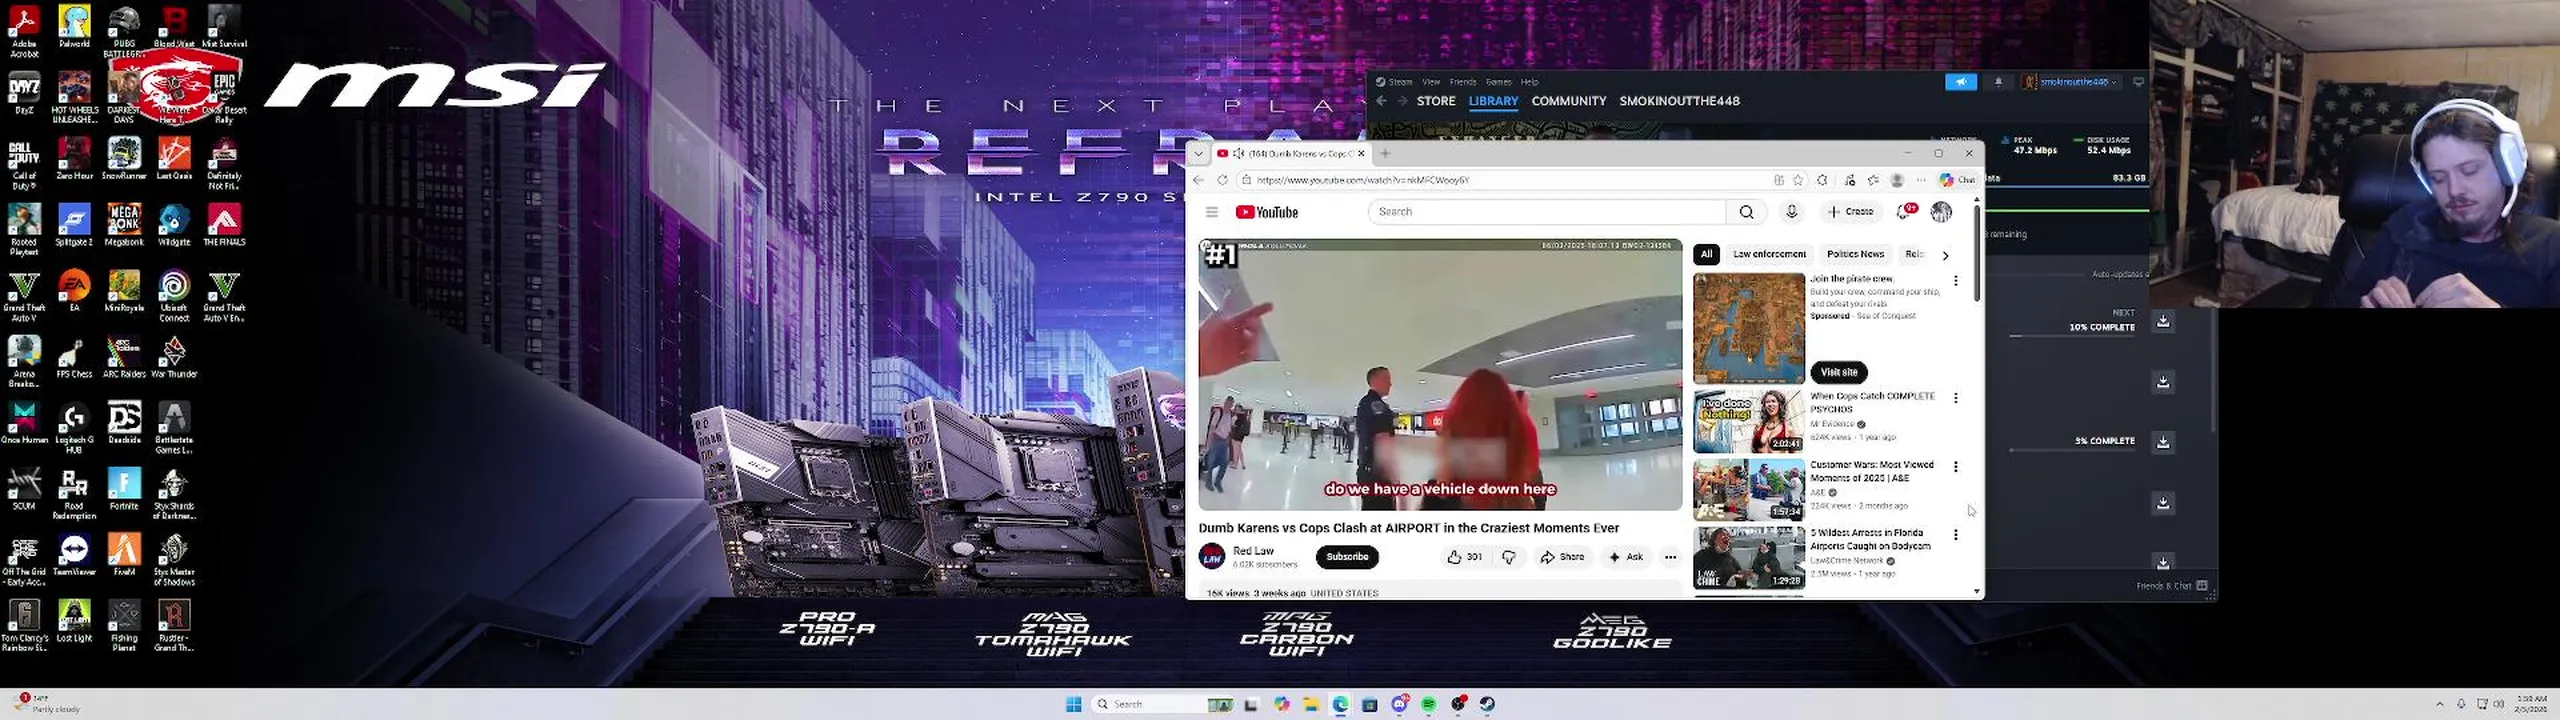Open options menu for Join the pirate crew ad
This screenshot has width=2560, height=720.
point(1956,281)
